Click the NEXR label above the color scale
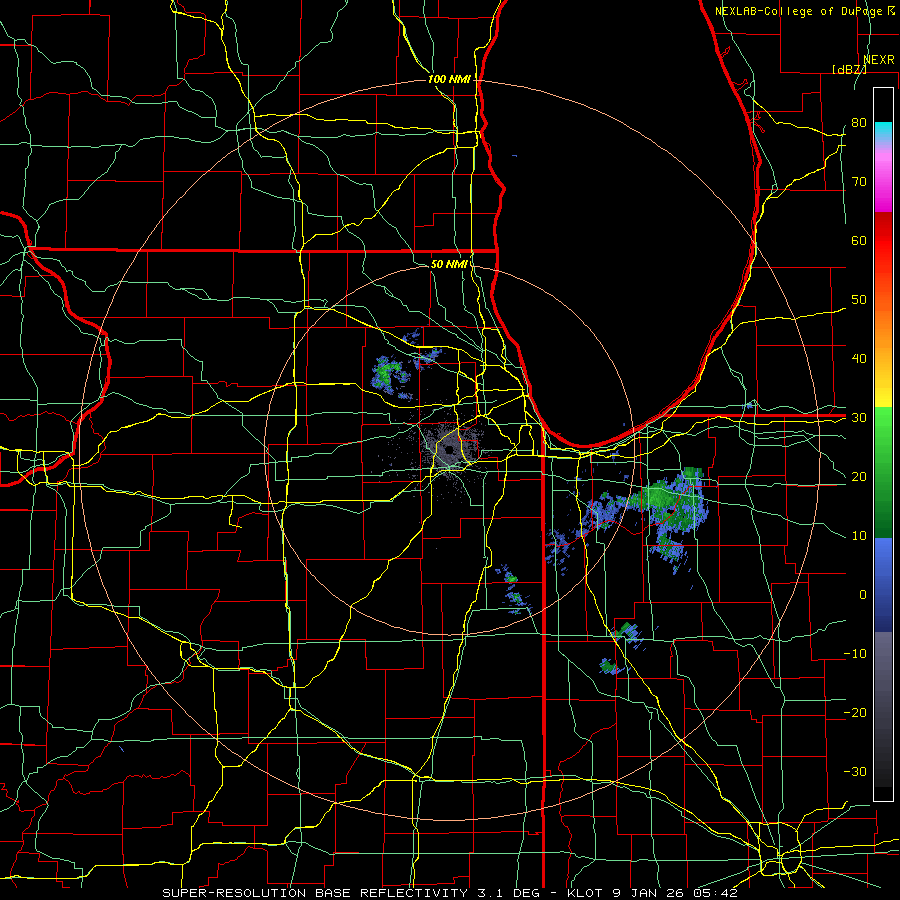This screenshot has width=900, height=900. (x=879, y=60)
